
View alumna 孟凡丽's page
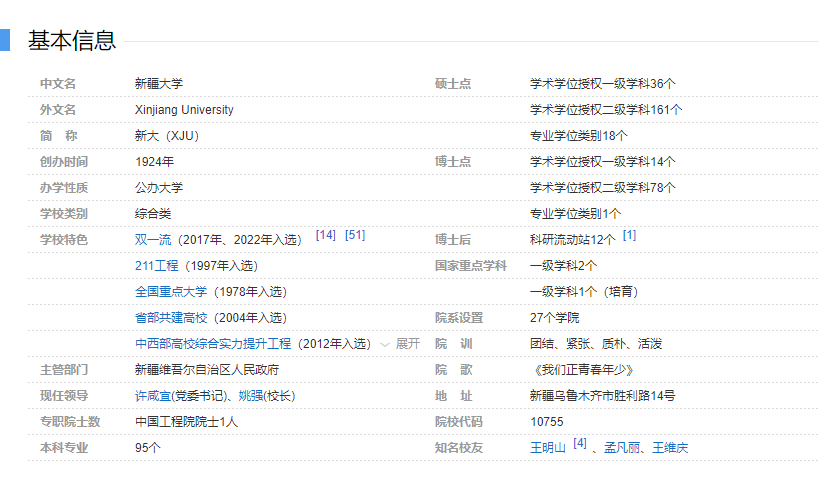pos(622,448)
